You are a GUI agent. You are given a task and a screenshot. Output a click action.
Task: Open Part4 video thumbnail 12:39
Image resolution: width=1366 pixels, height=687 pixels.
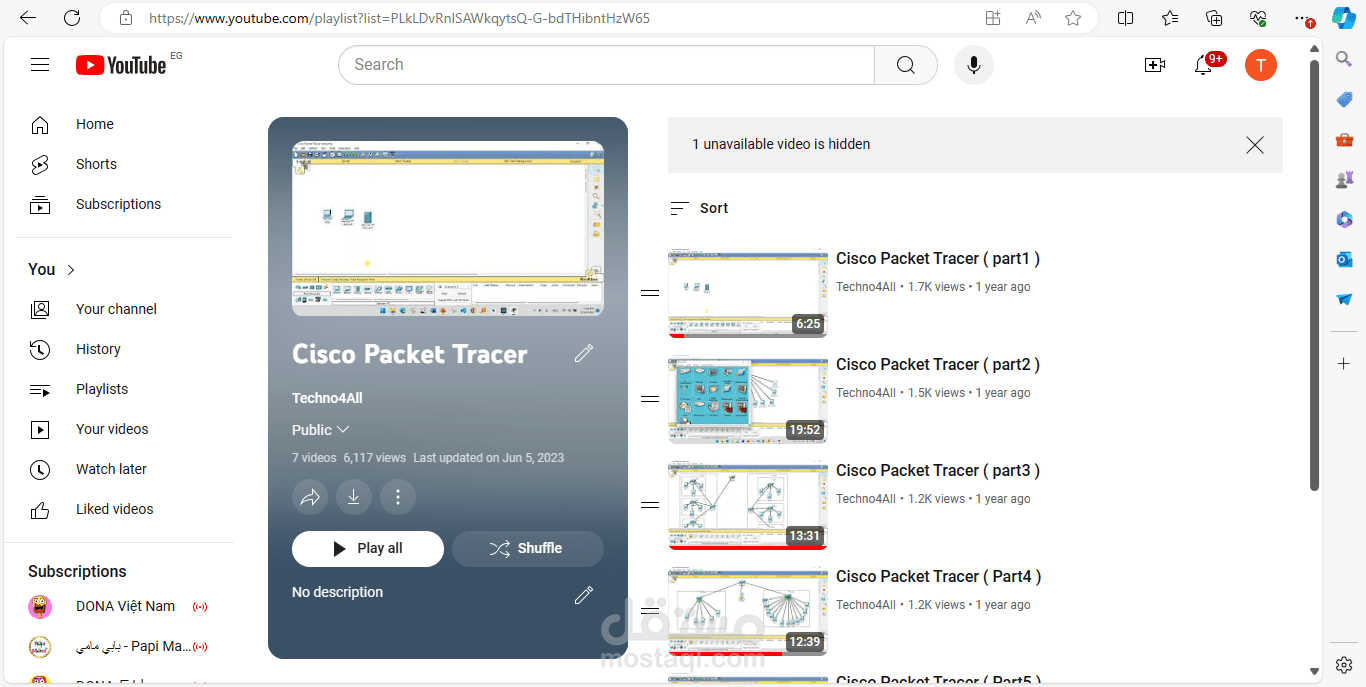click(x=748, y=611)
